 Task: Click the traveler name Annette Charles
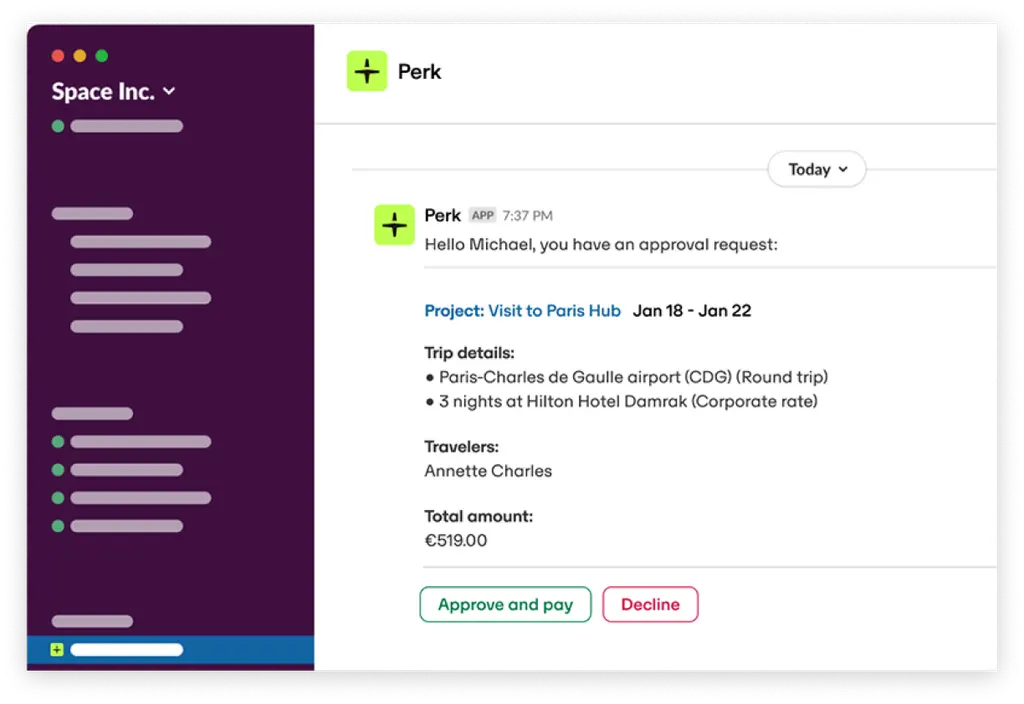click(488, 471)
